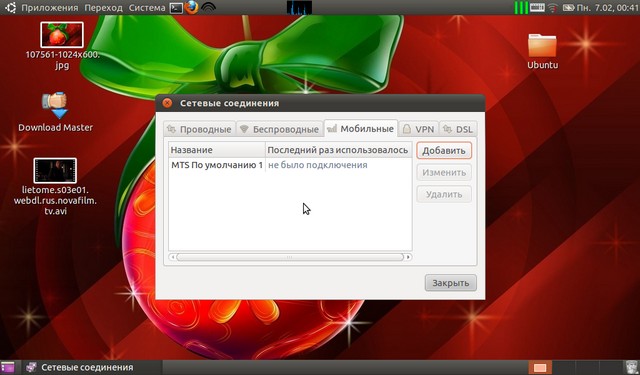Click the horizontal scrollbar left arrow
640x375 pixels.
(x=172, y=257)
